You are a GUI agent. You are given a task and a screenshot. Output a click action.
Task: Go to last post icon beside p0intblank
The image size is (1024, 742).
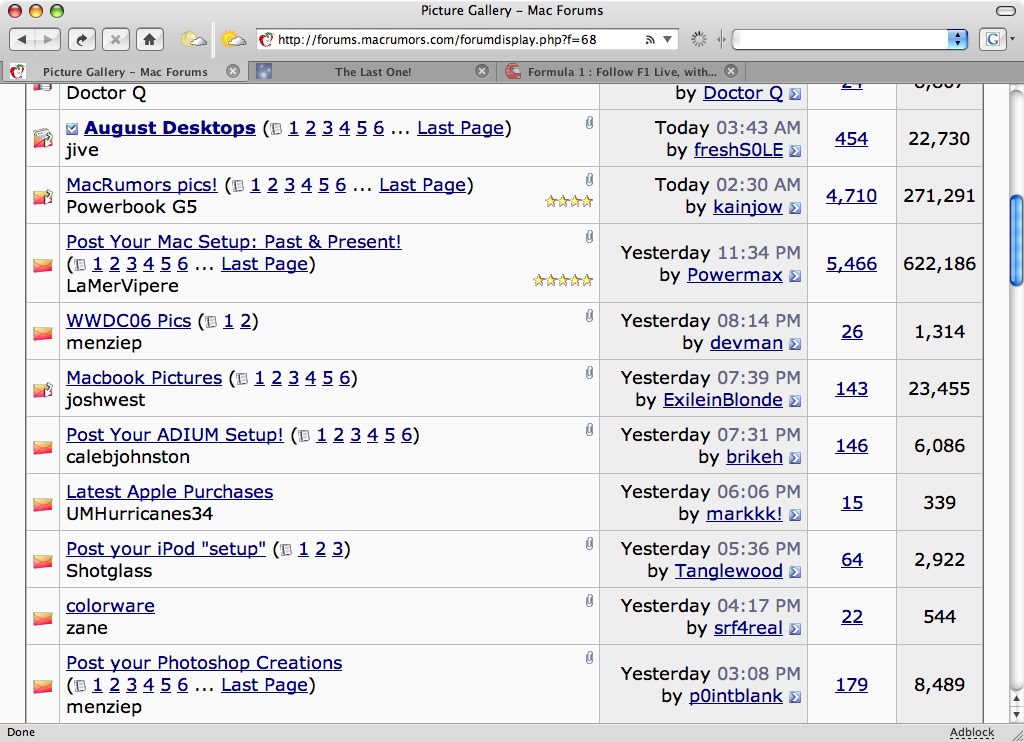795,697
